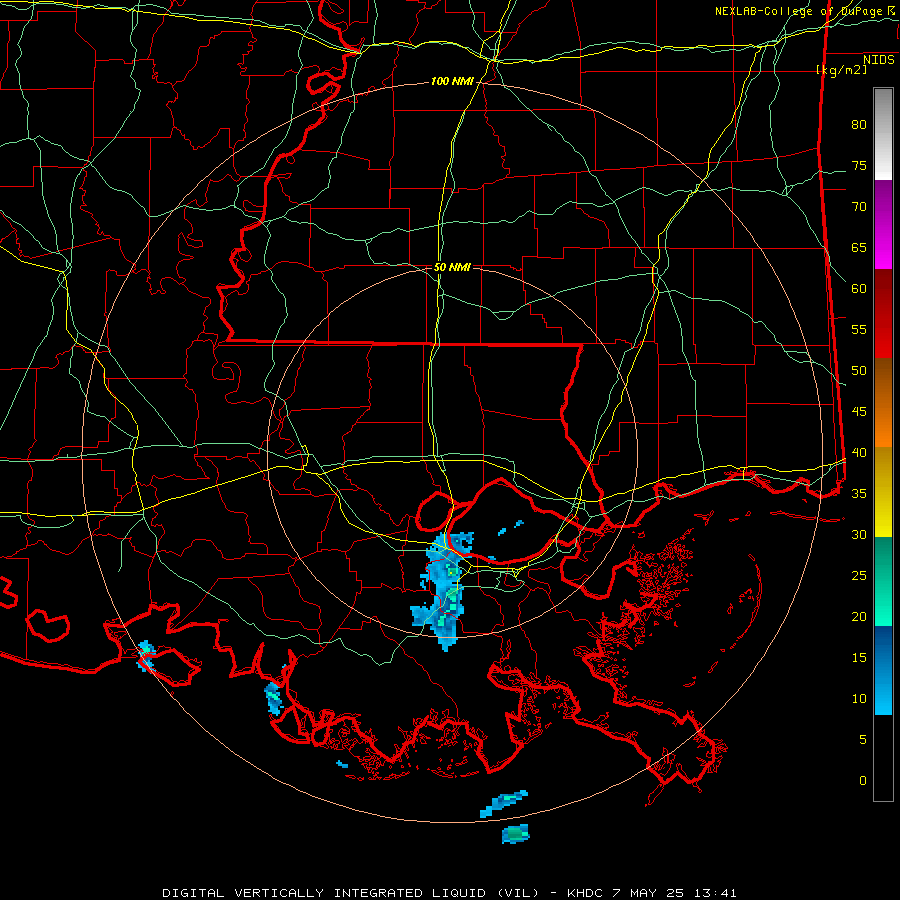Select the 50 NMI range ring label
The height and width of the screenshot is (900, 900).
coord(452,267)
